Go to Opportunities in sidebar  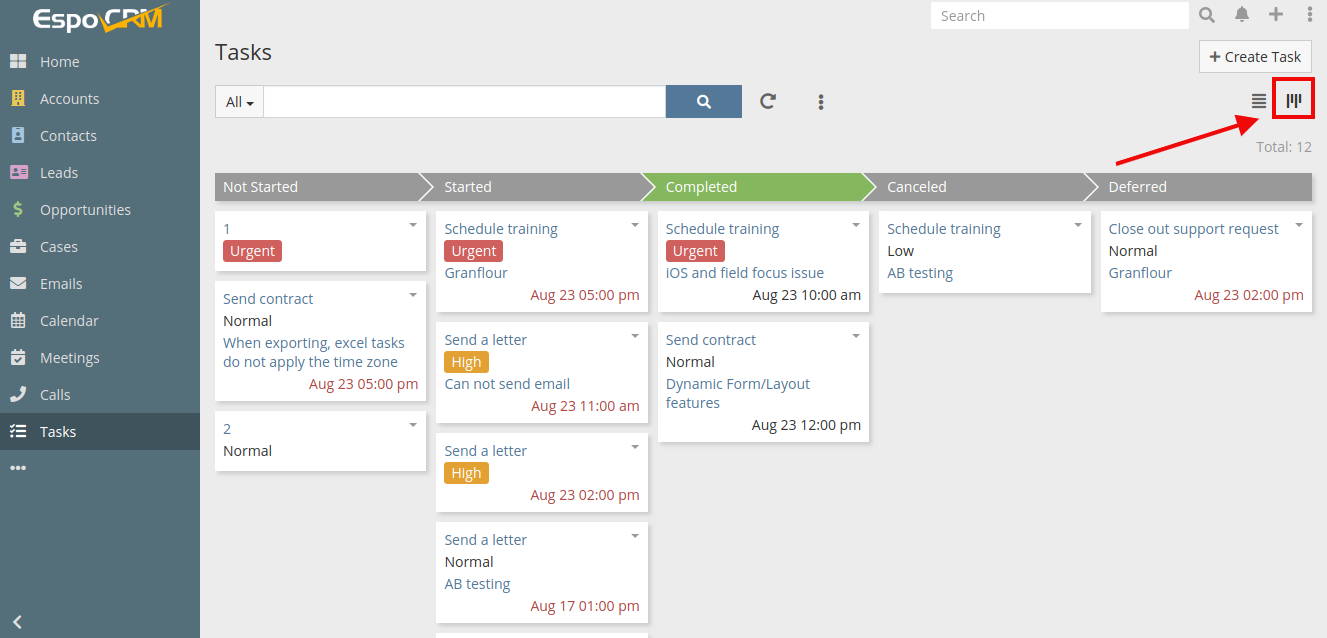click(85, 210)
